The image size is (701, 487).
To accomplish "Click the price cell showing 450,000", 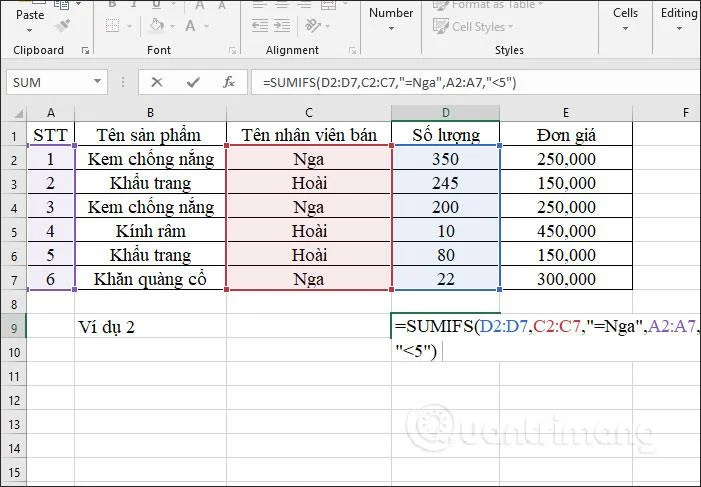I will (x=566, y=230).
